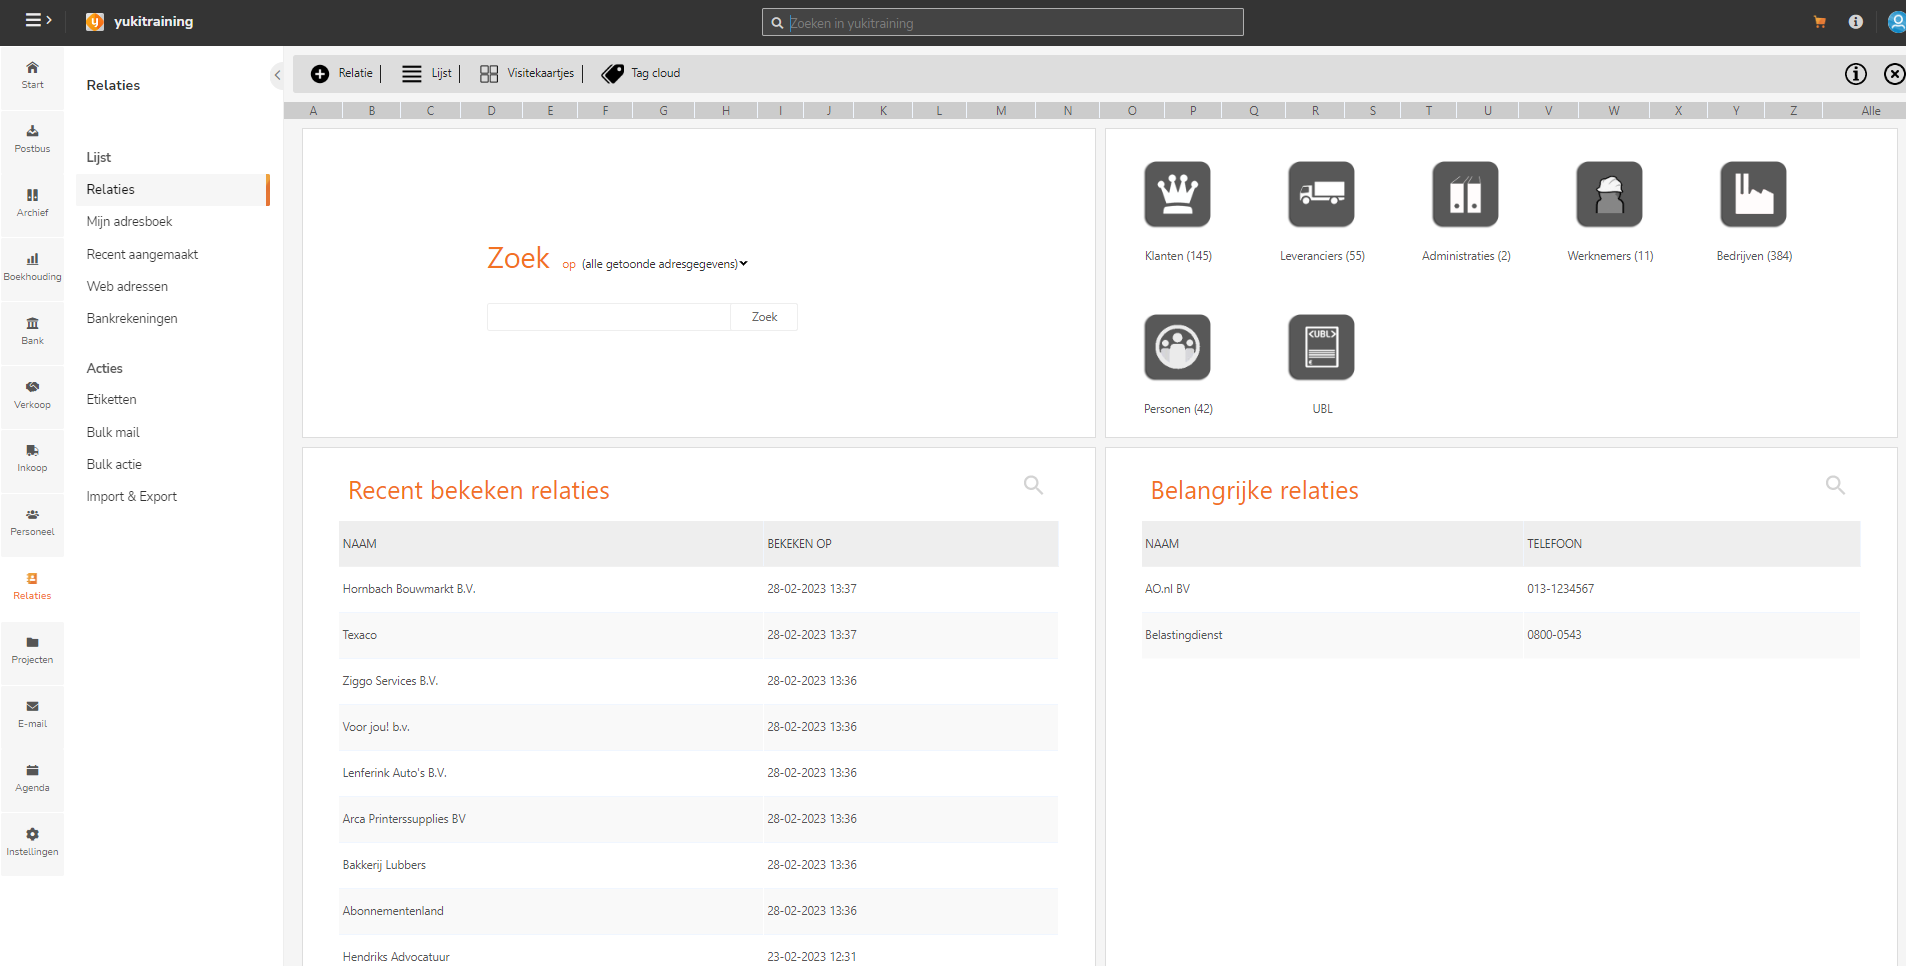The width and height of the screenshot is (1906, 966).
Task: Click the shopping cart icon in header
Action: click(1819, 22)
